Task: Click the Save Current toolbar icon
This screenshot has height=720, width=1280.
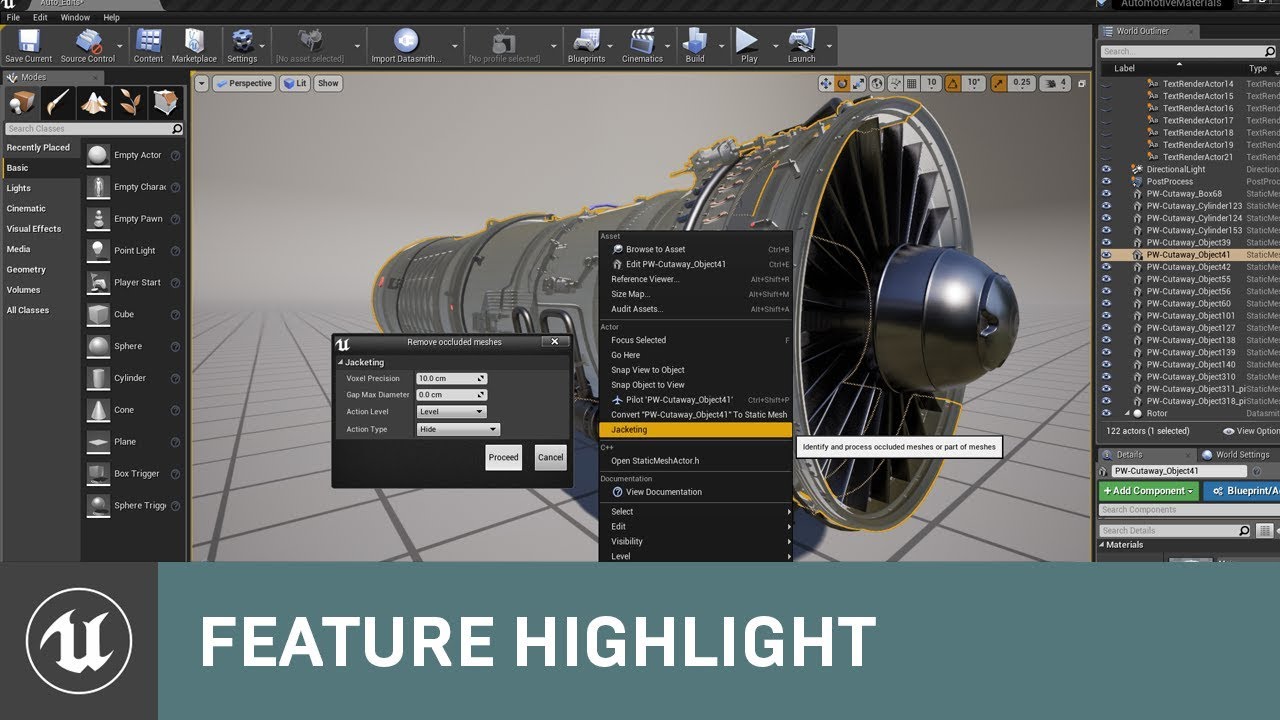Action: point(28,41)
